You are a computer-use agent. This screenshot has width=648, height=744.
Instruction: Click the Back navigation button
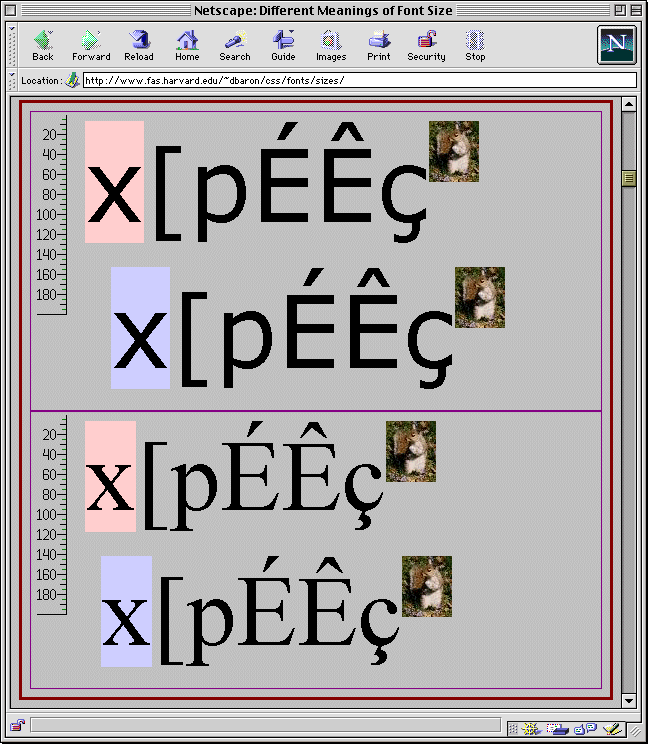[x=43, y=45]
